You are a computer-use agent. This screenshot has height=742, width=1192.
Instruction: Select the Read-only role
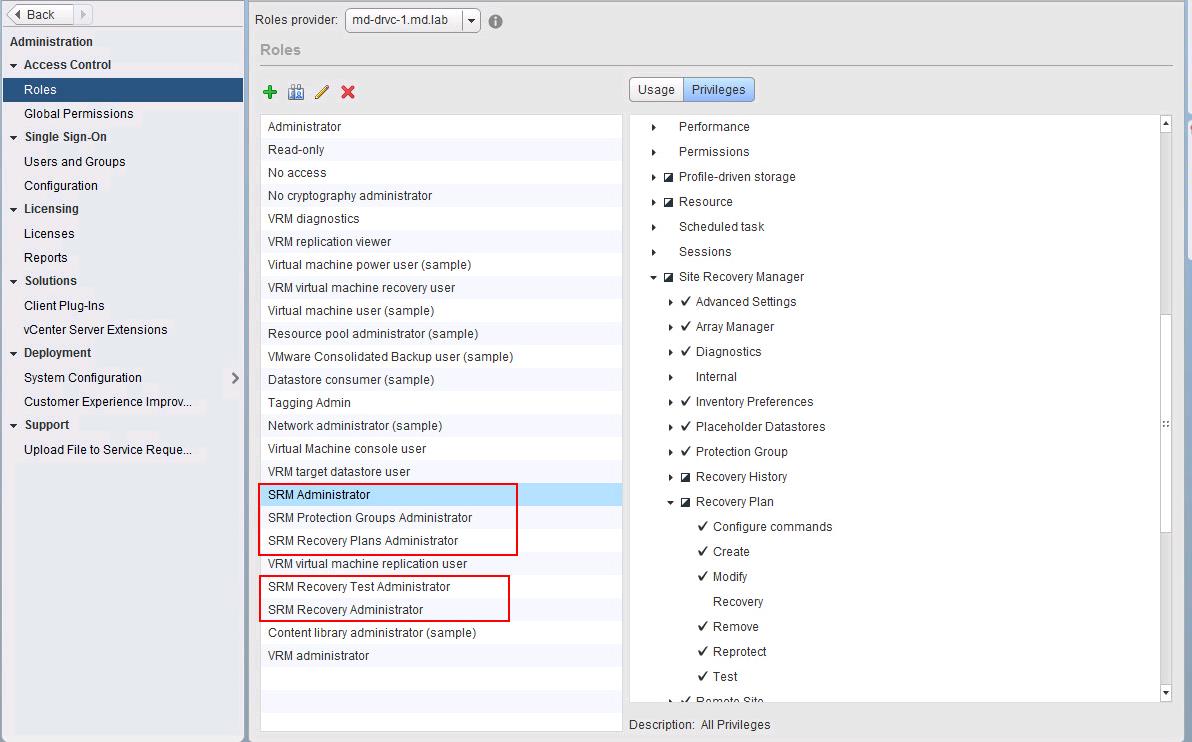[x=441, y=150]
